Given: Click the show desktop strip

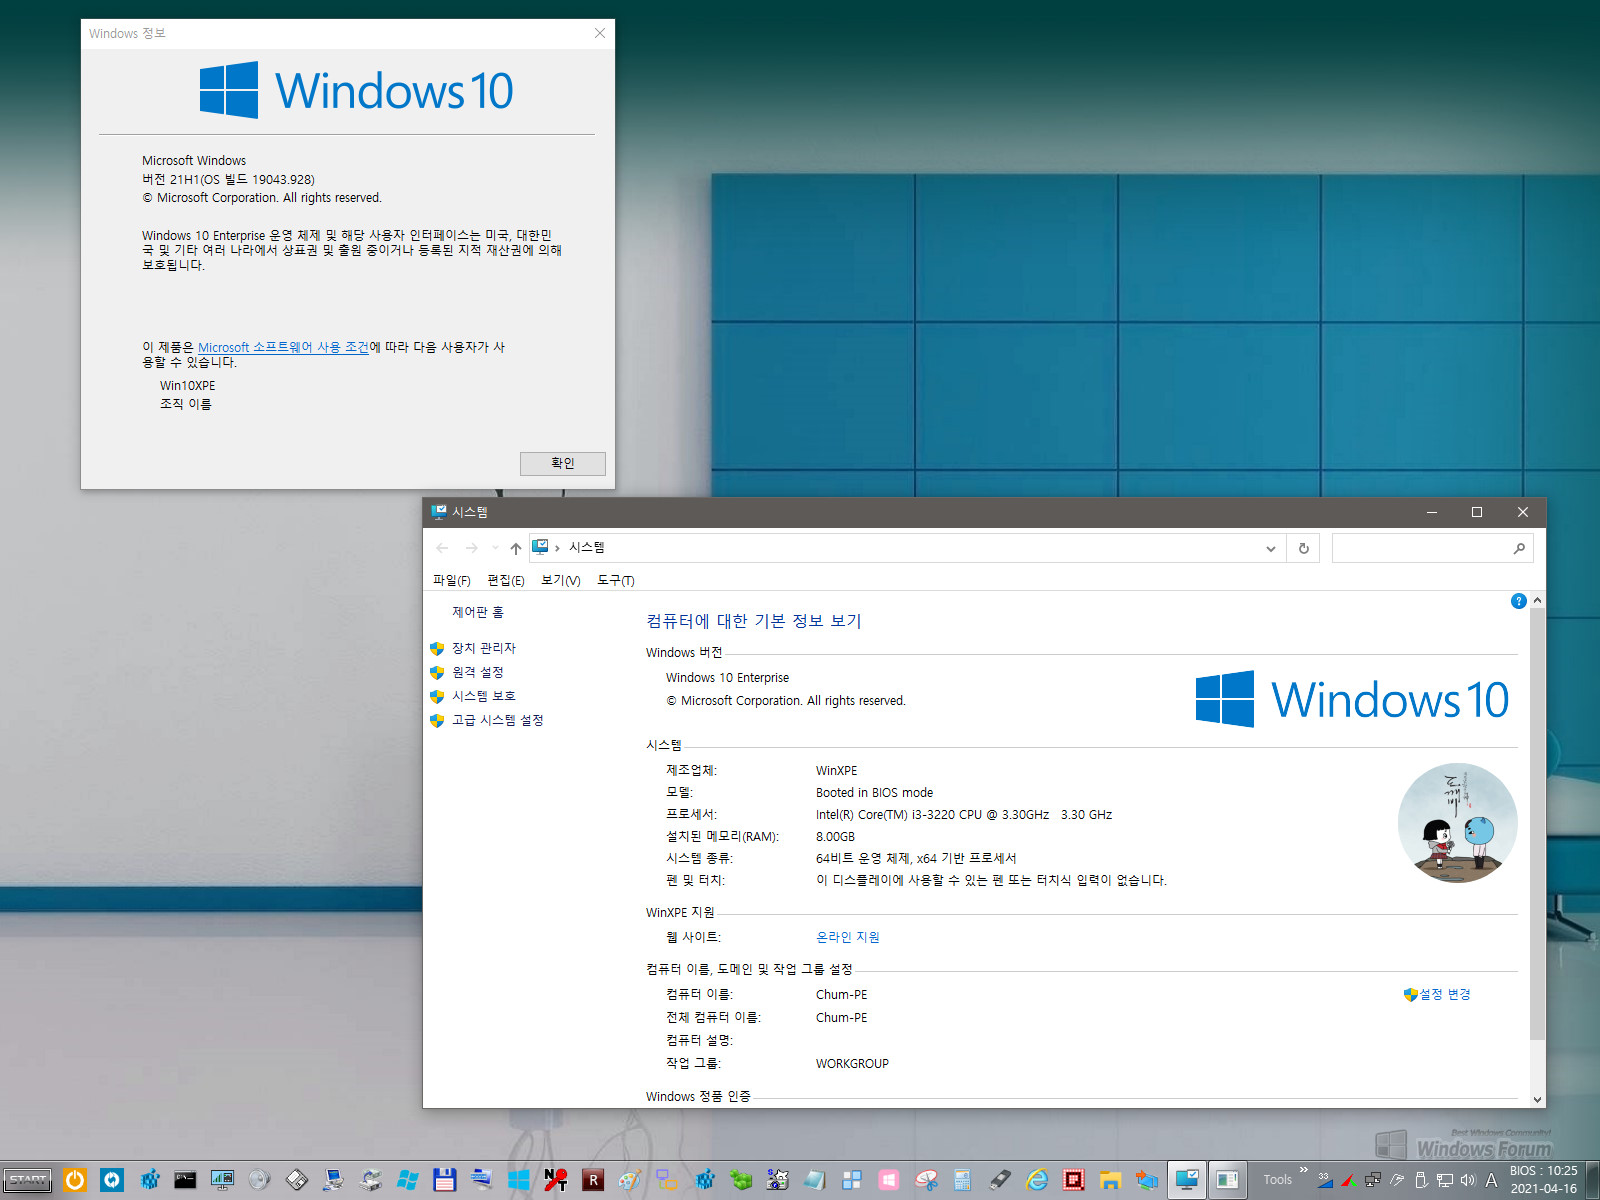Looking at the screenshot, I should 1592,1180.
